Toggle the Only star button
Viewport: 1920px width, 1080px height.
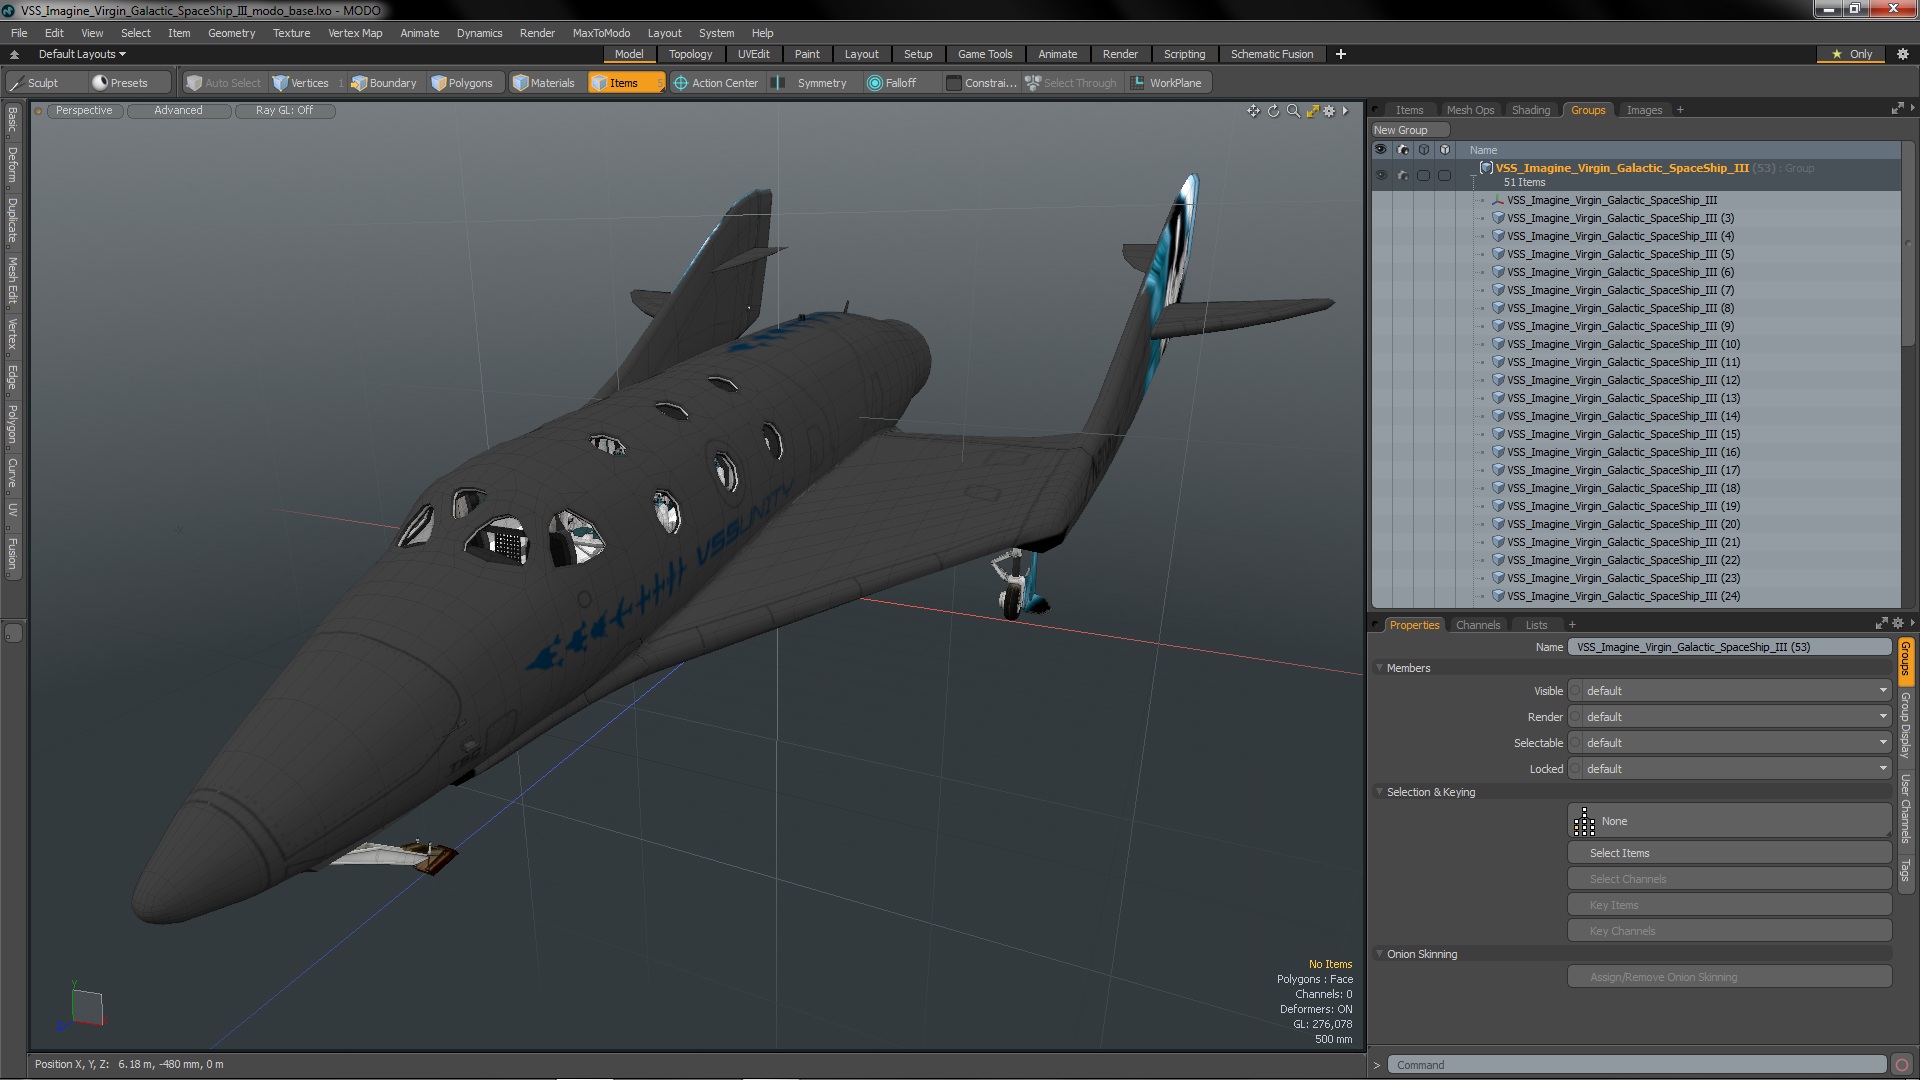(1851, 54)
